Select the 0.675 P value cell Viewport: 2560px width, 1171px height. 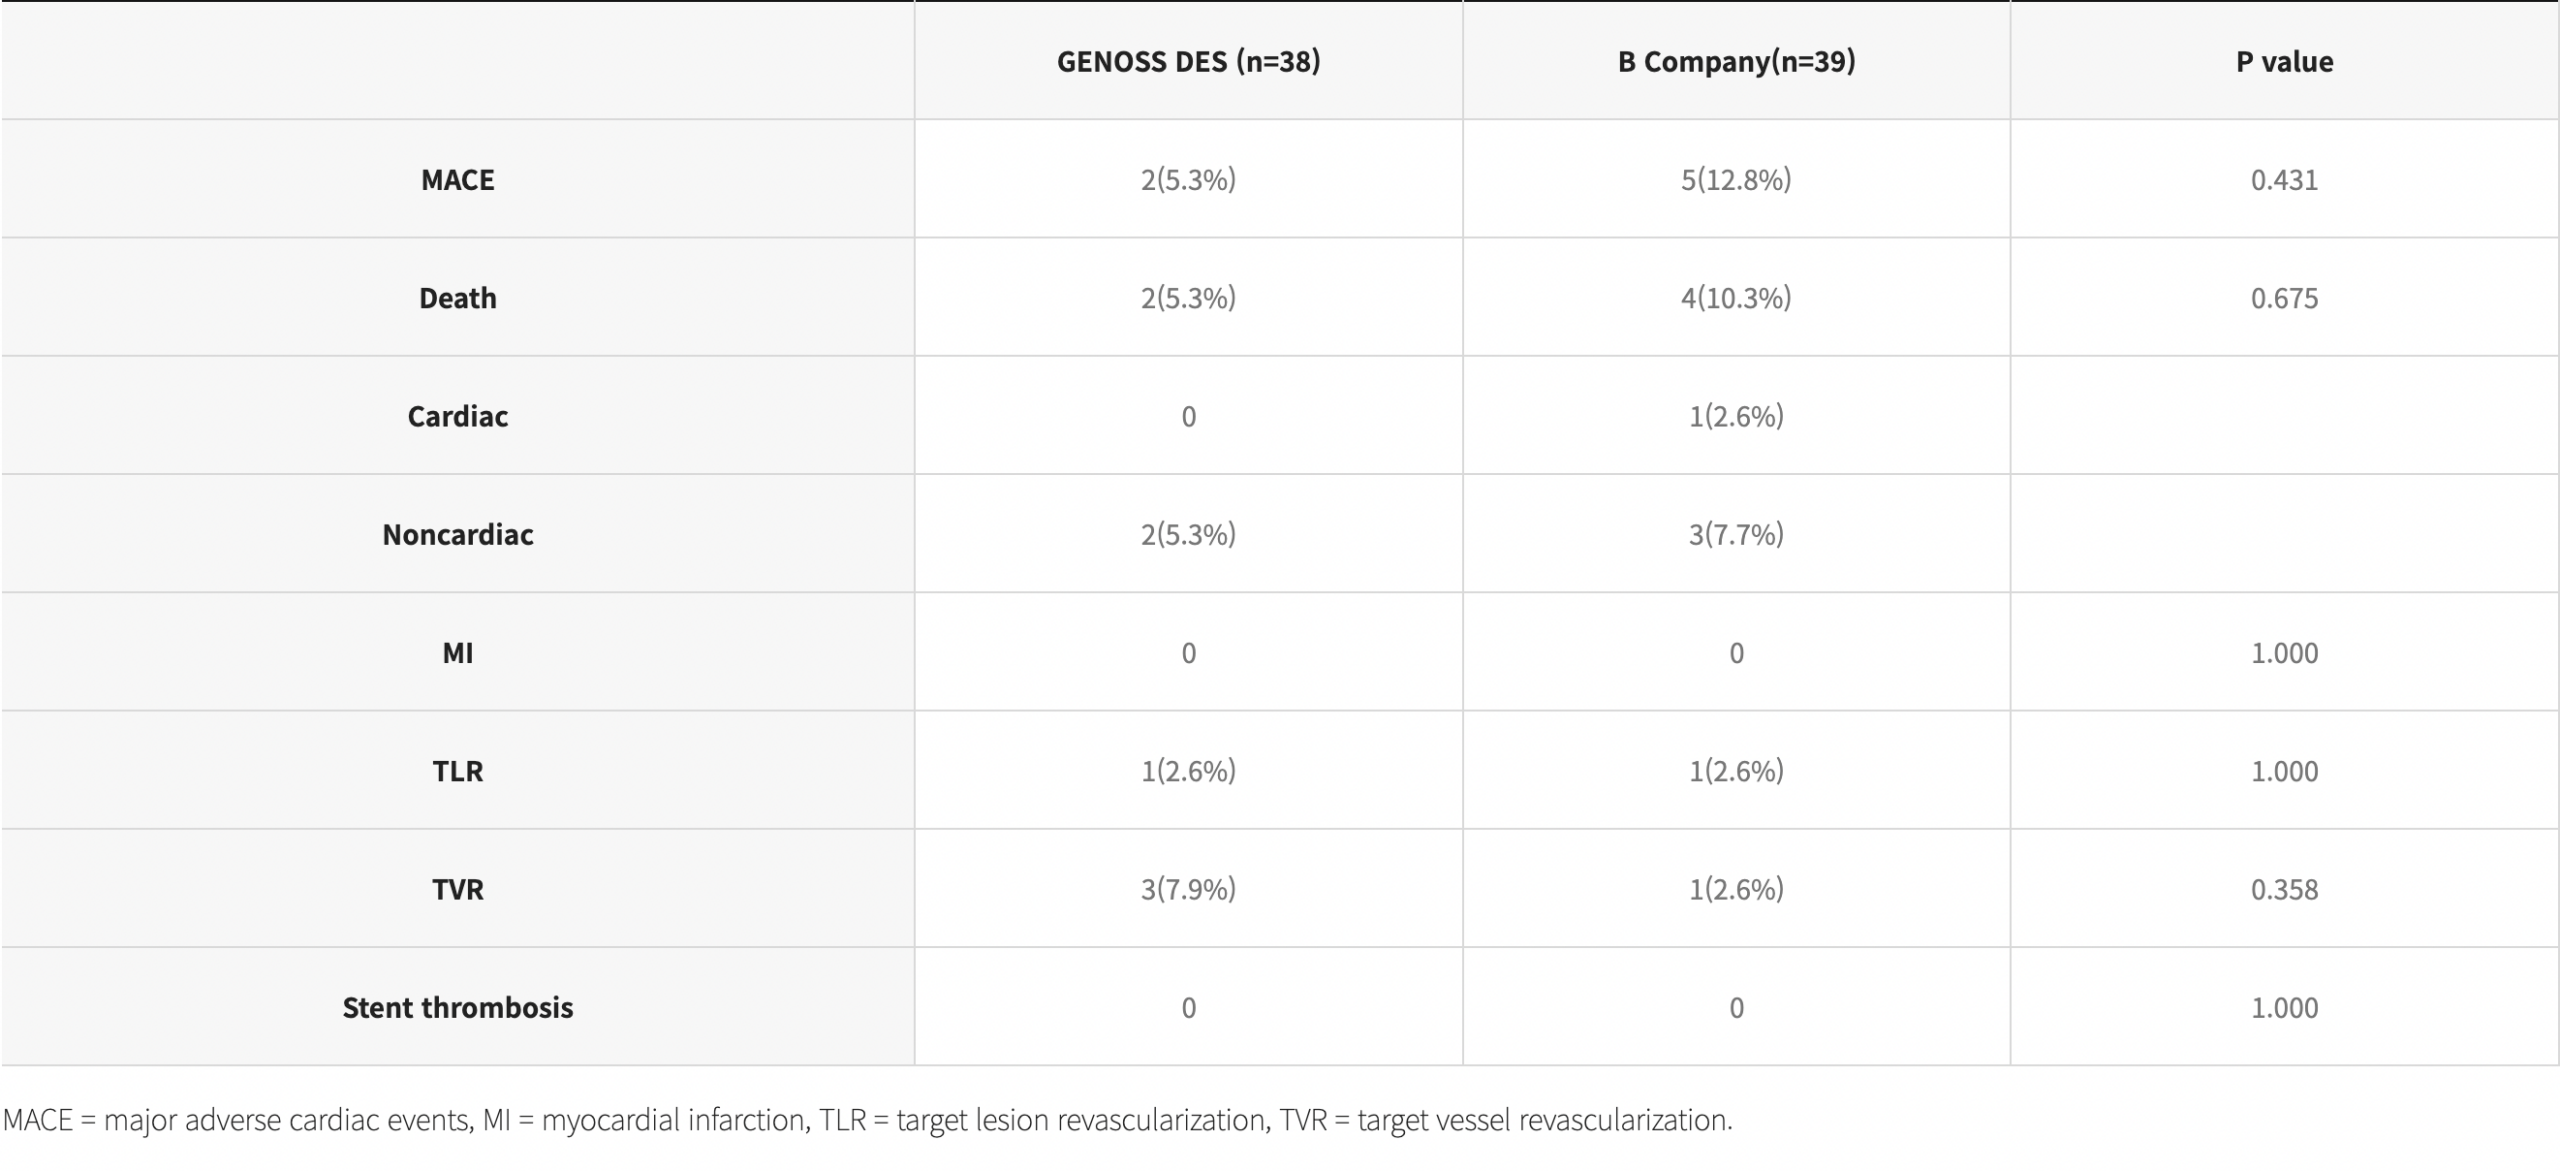[x=2284, y=298]
